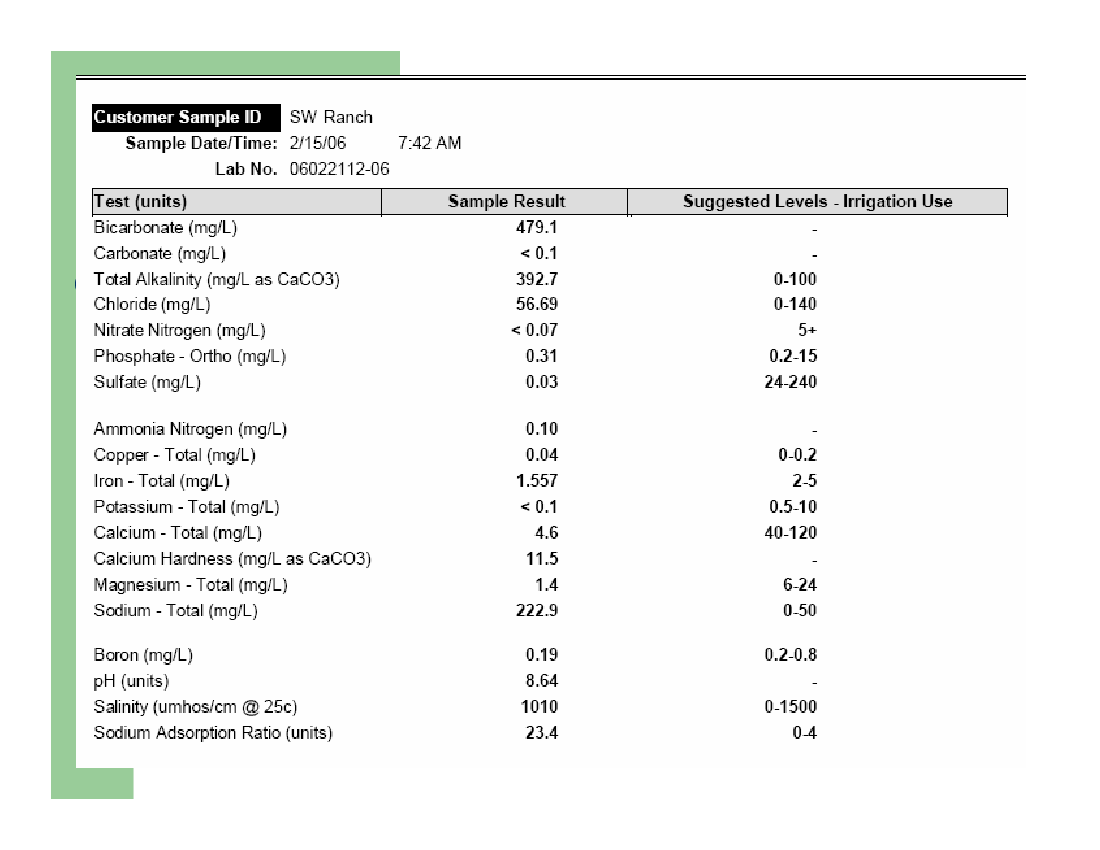
Task: Click the suggested level 0-100
Action: [x=795, y=279]
